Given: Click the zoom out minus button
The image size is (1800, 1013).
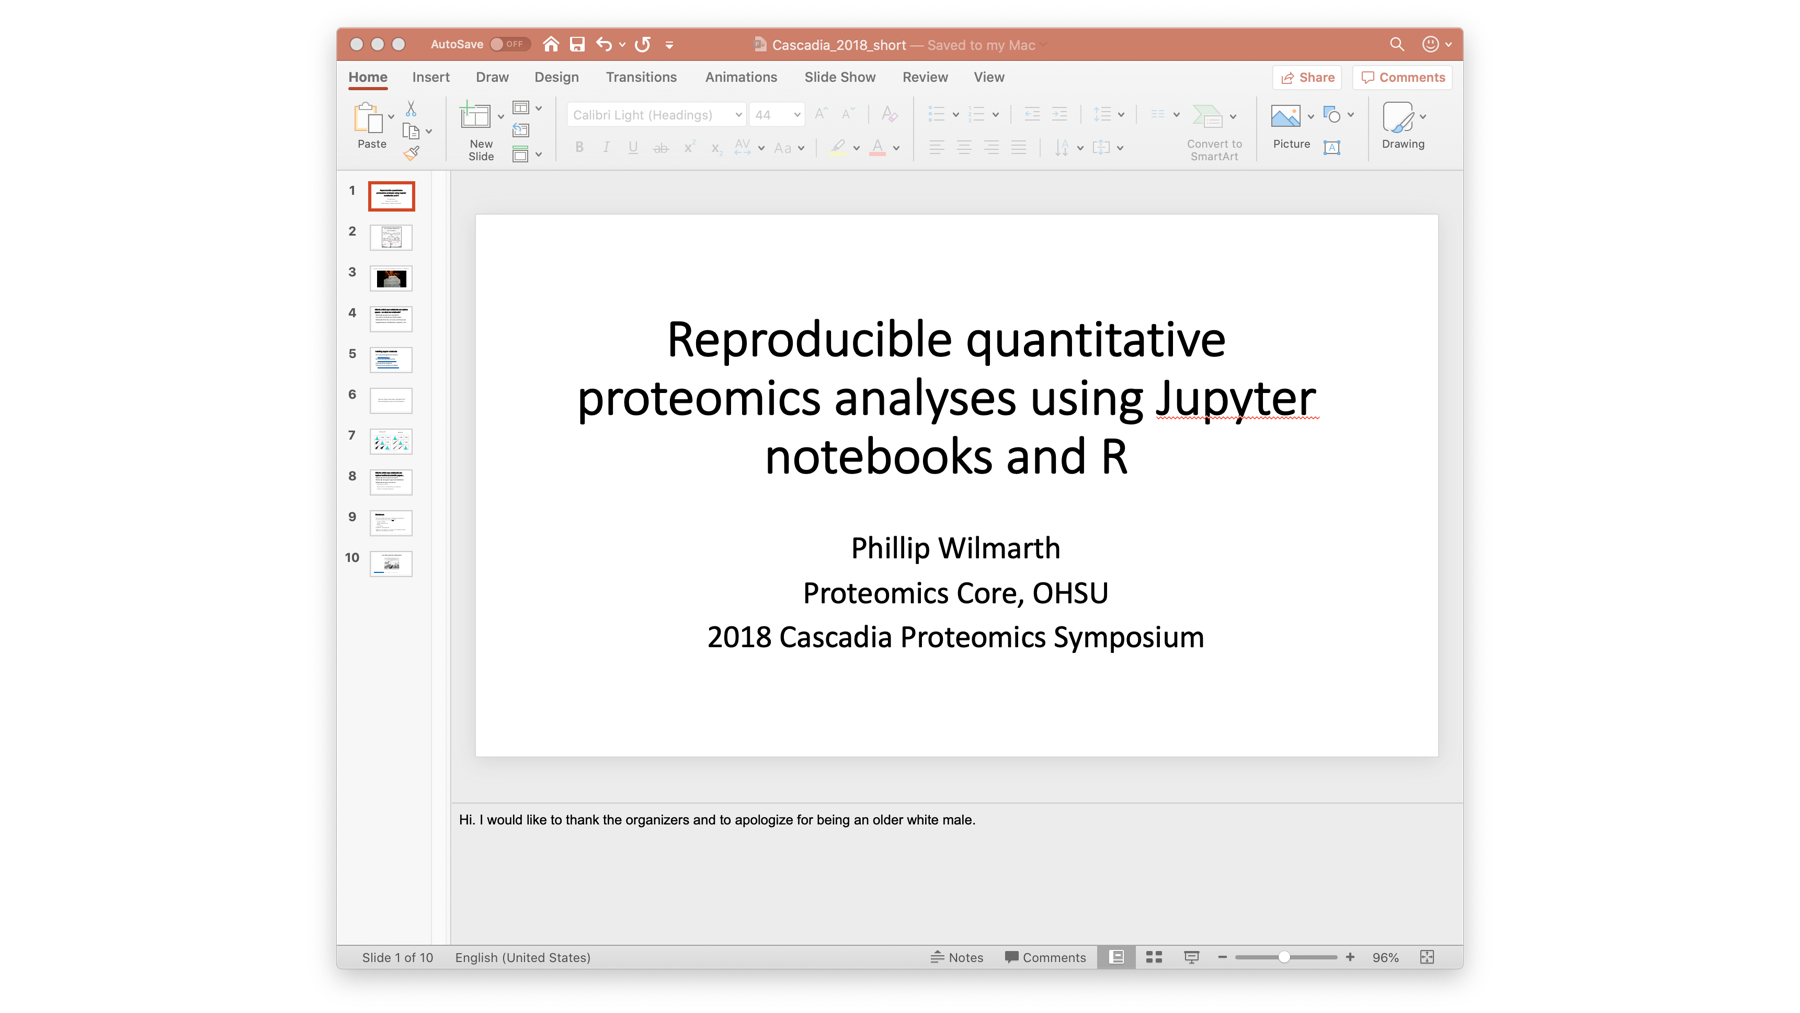Looking at the screenshot, I should 1222,957.
